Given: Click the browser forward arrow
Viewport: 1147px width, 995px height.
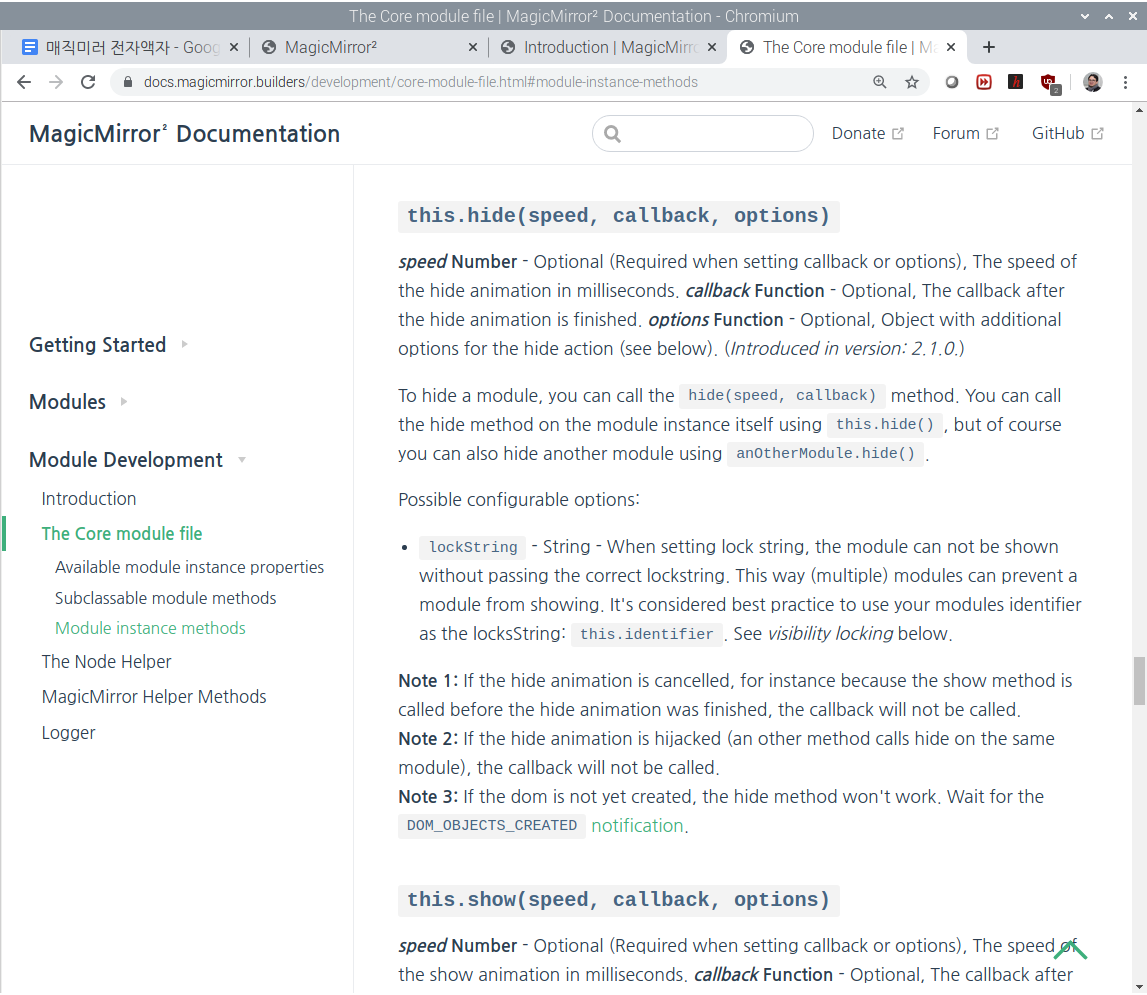Looking at the screenshot, I should pyautogui.click(x=56, y=82).
